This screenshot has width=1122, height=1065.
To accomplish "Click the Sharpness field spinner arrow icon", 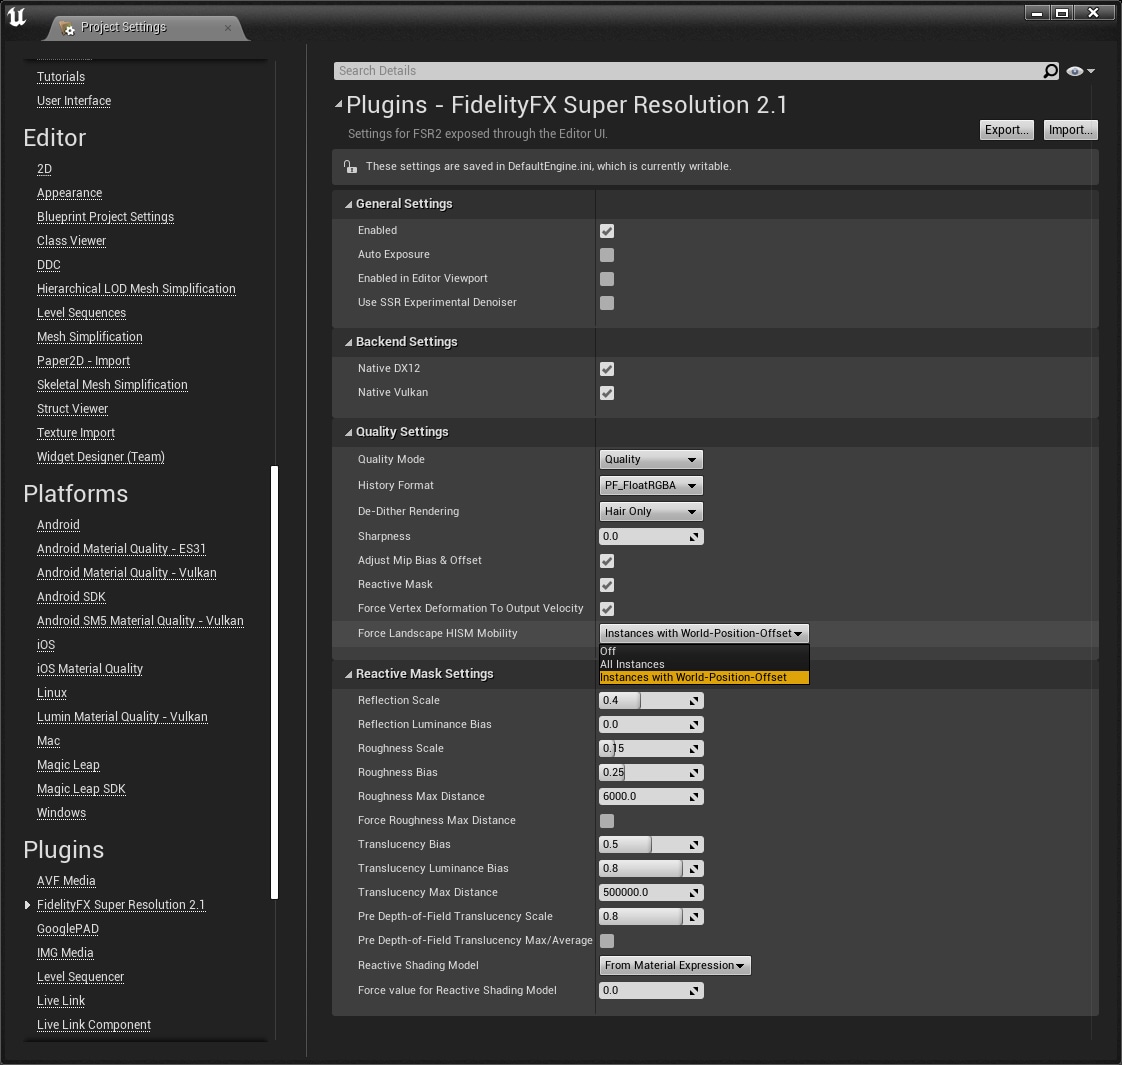I will click(x=694, y=537).
